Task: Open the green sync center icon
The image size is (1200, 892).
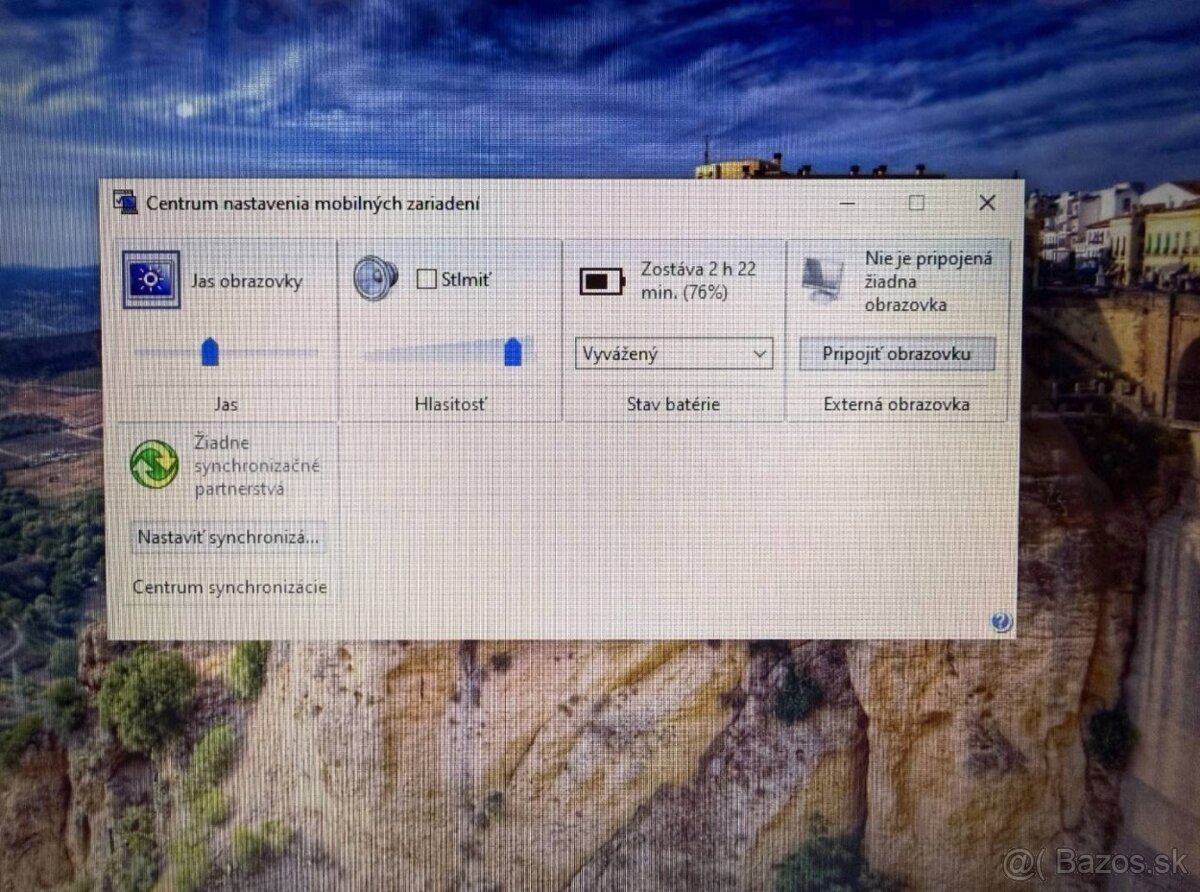Action: pos(154,464)
